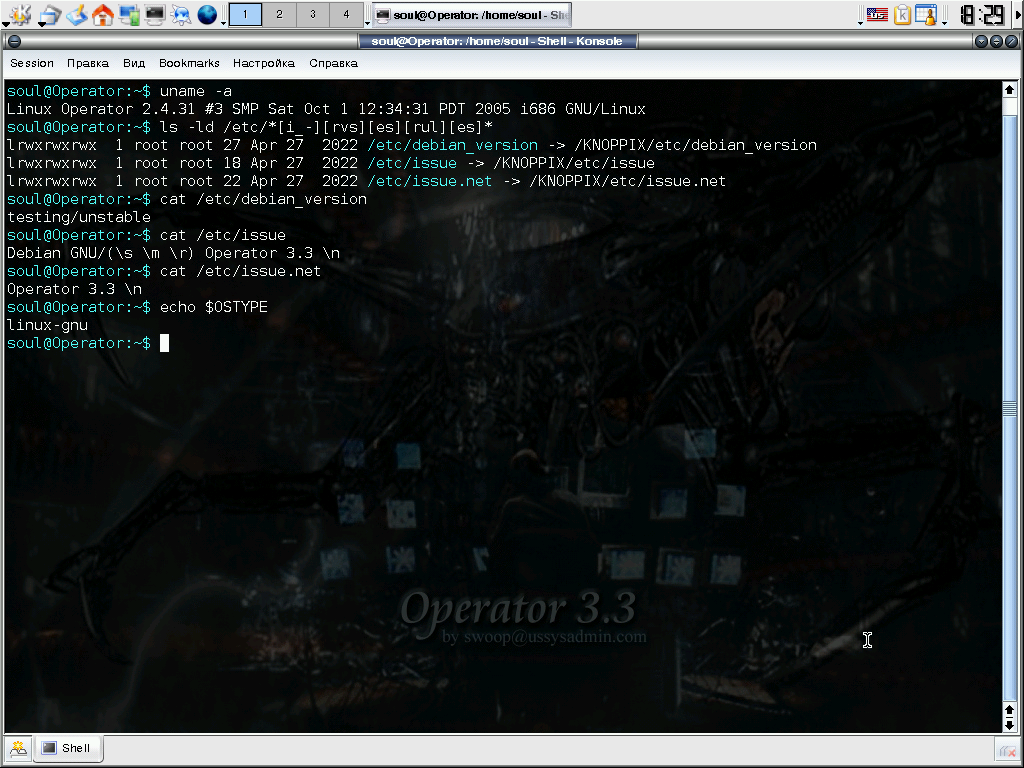Open the Bookmarks menu

(189, 63)
